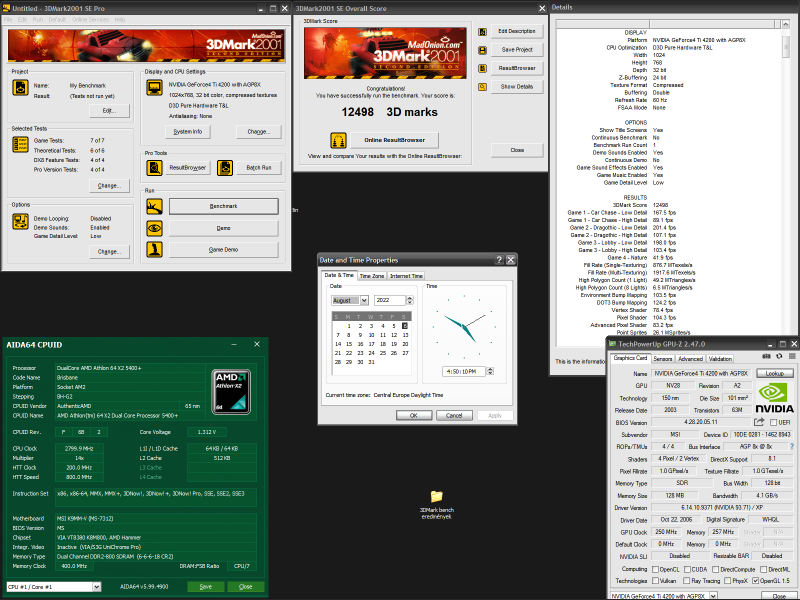Image resolution: width=800 pixels, height=600 pixels.
Task: Click the Benchmark run icon in 3DMark2001
Action: (155, 206)
